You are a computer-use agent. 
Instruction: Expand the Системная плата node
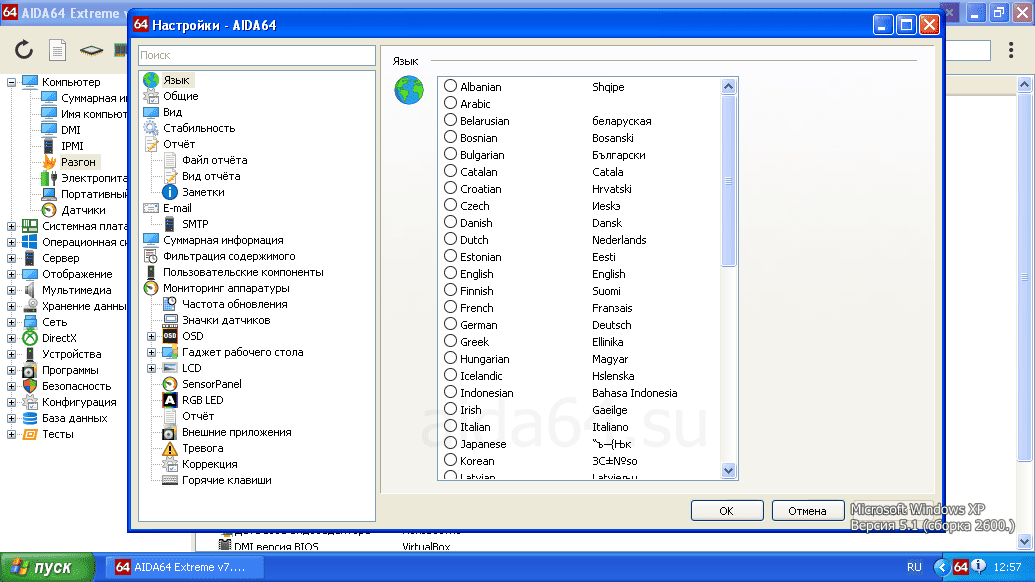click(x=11, y=226)
